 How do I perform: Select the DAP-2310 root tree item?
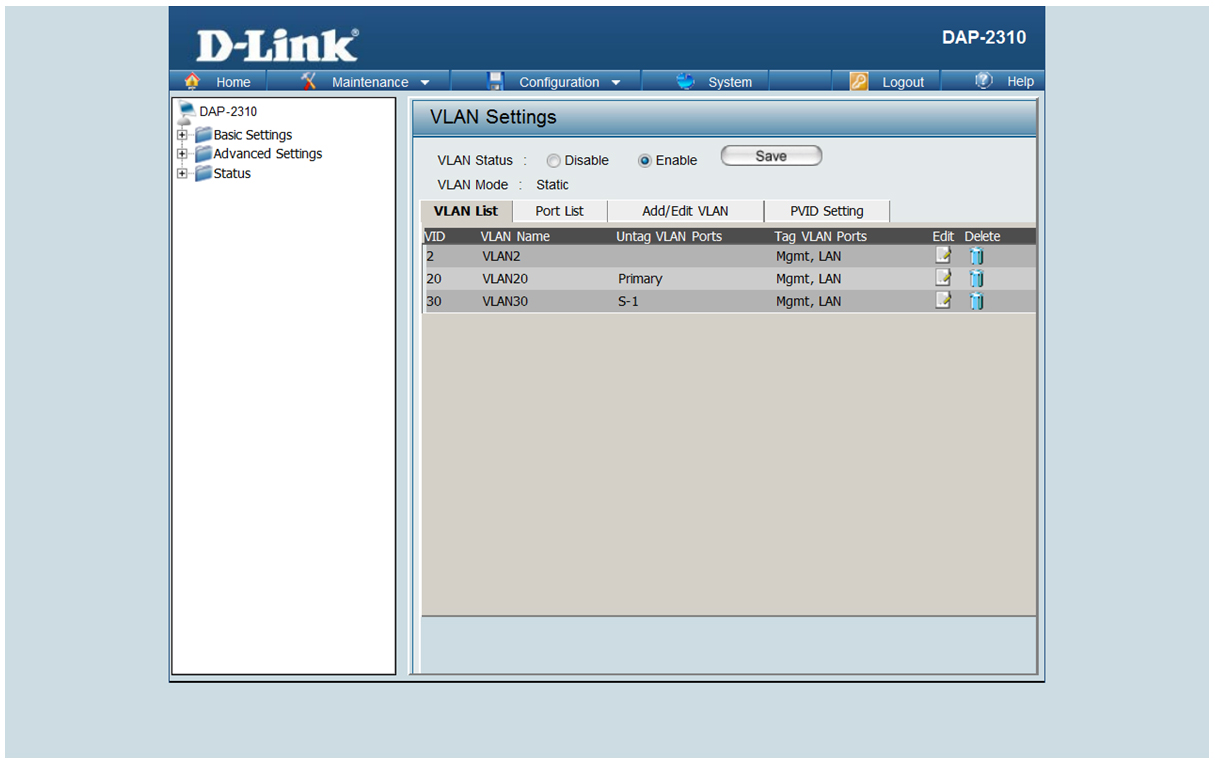click(x=227, y=111)
